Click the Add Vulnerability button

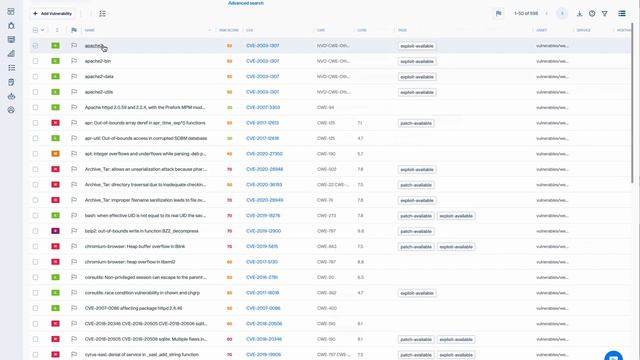point(52,13)
